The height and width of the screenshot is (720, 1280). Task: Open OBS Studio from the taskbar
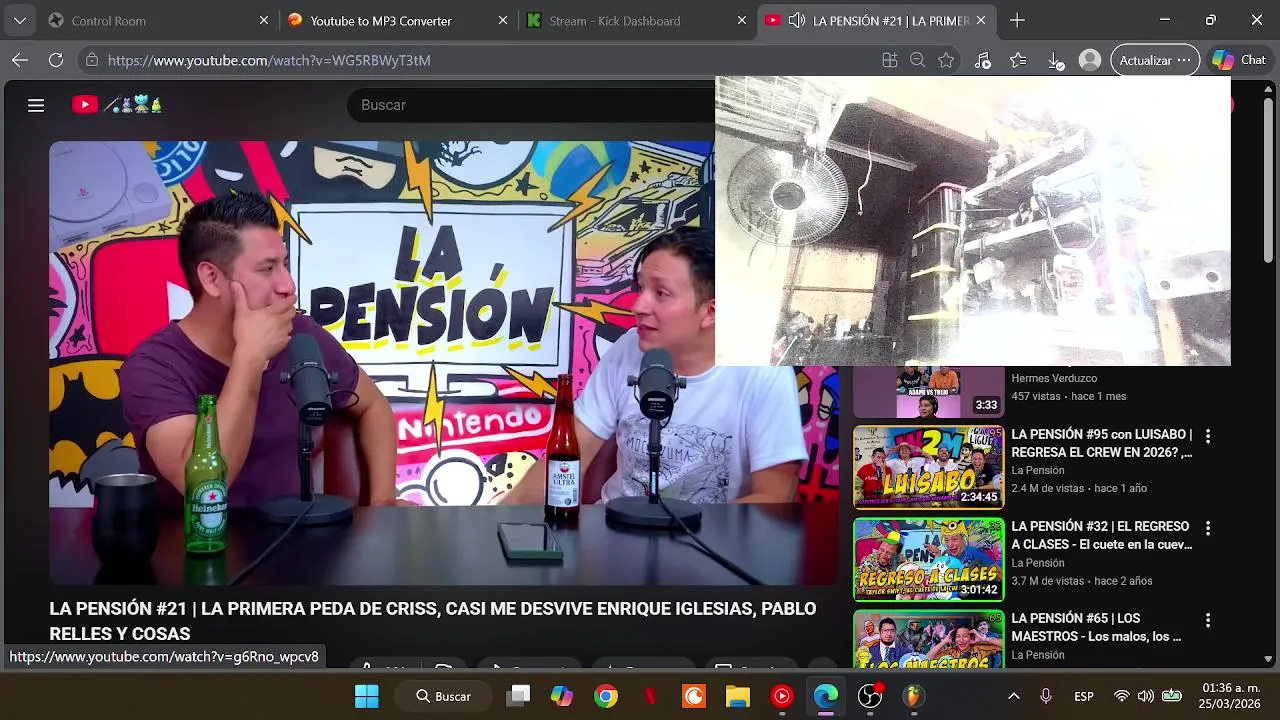pos(870,696)
